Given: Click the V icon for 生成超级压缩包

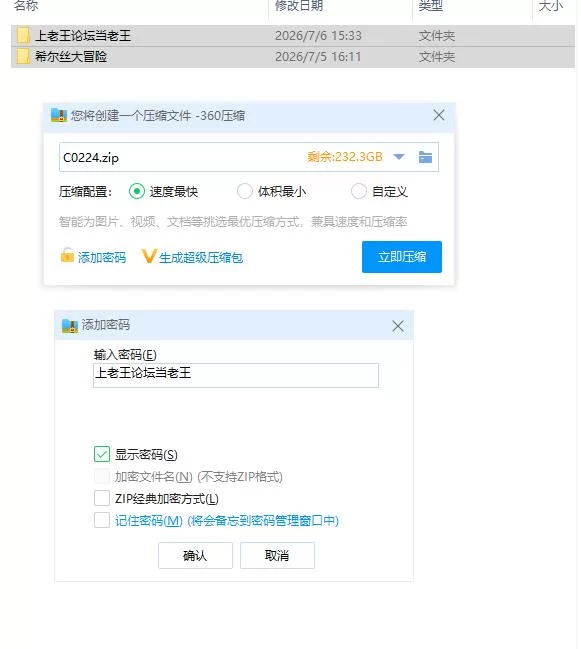Looking at the screenshot, I should (x=149, y=256).
